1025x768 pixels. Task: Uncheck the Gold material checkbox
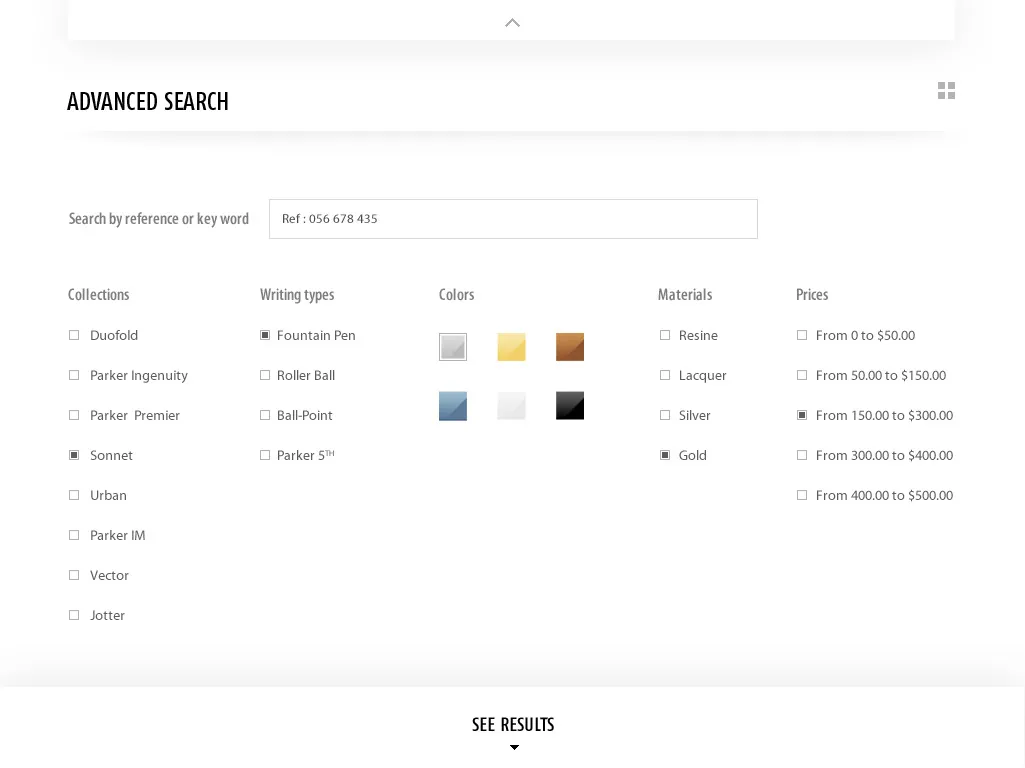(x=665, y=455)
